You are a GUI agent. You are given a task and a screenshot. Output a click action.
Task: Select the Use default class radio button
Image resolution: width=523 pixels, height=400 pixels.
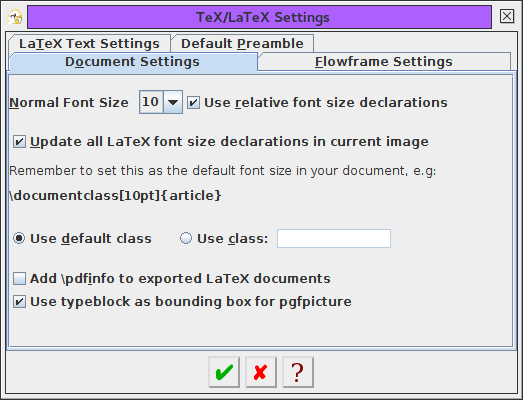tap(19, 238)
